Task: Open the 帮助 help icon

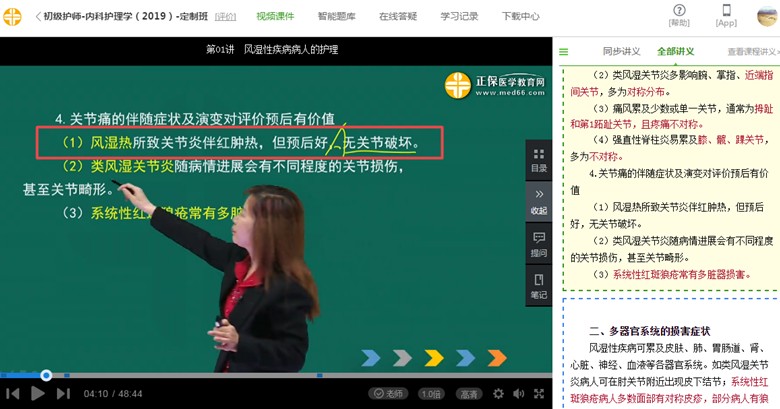Action: click(x=679, y=15)
